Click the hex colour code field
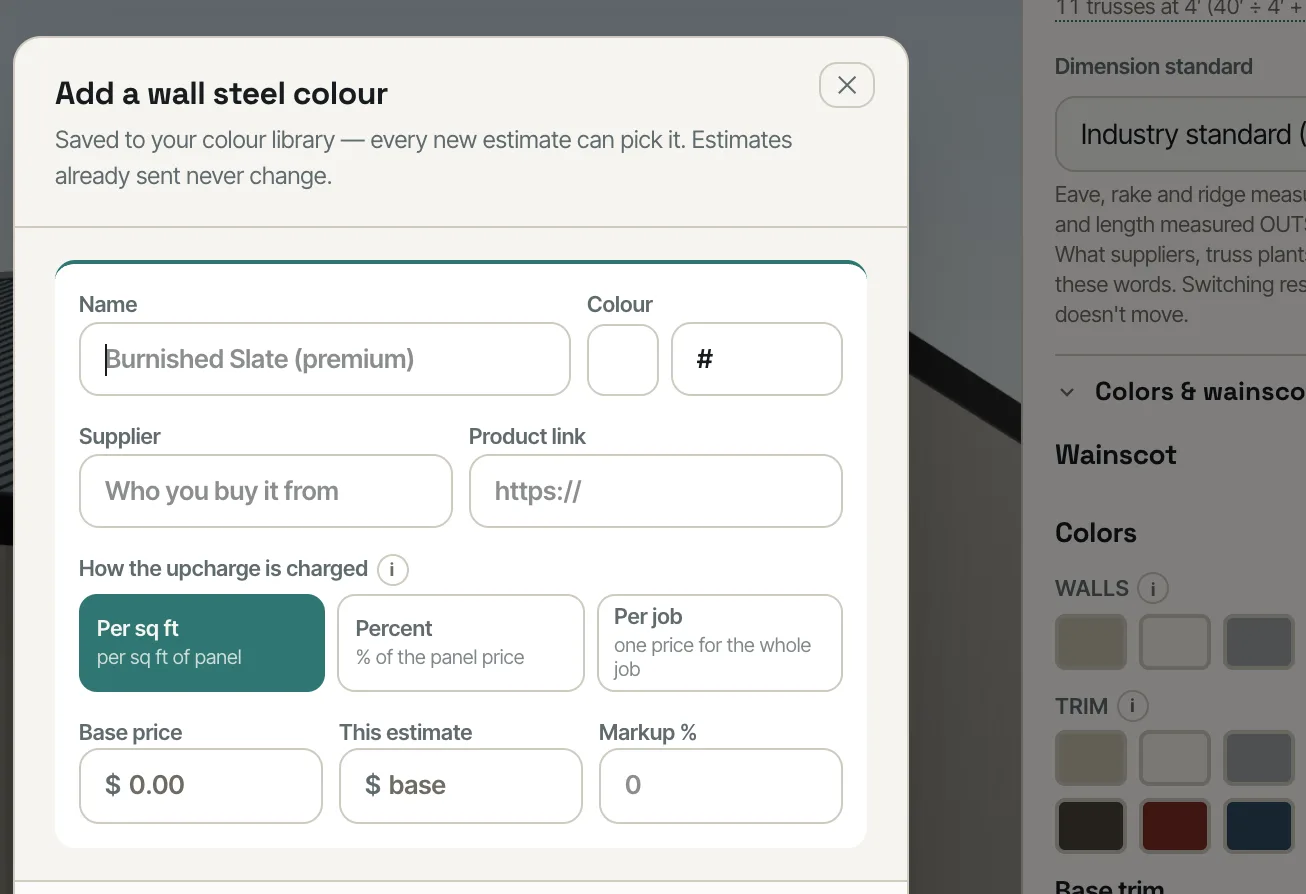The width and height of the screenshot is (1306, 894). point(757,359)
